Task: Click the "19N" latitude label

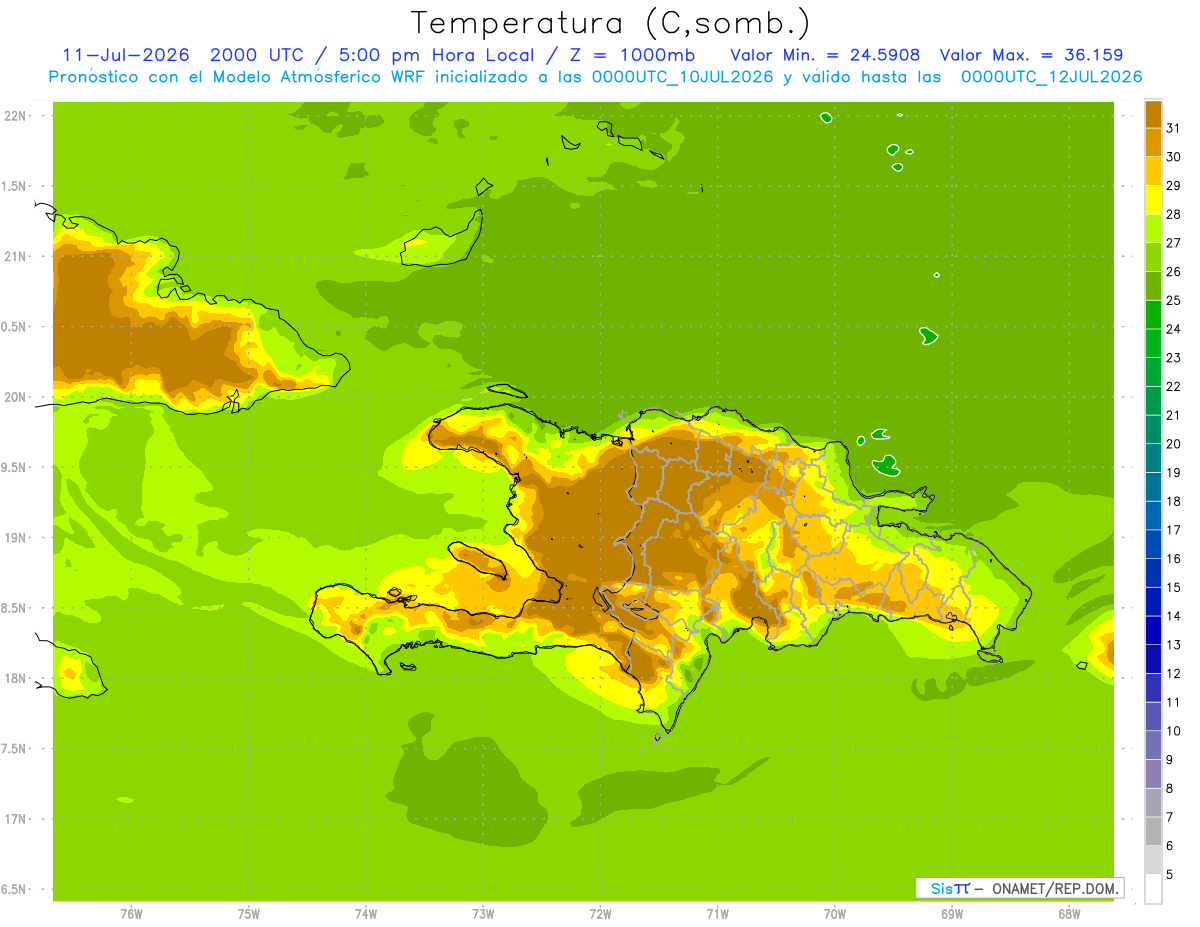Action: pos(16,538)
